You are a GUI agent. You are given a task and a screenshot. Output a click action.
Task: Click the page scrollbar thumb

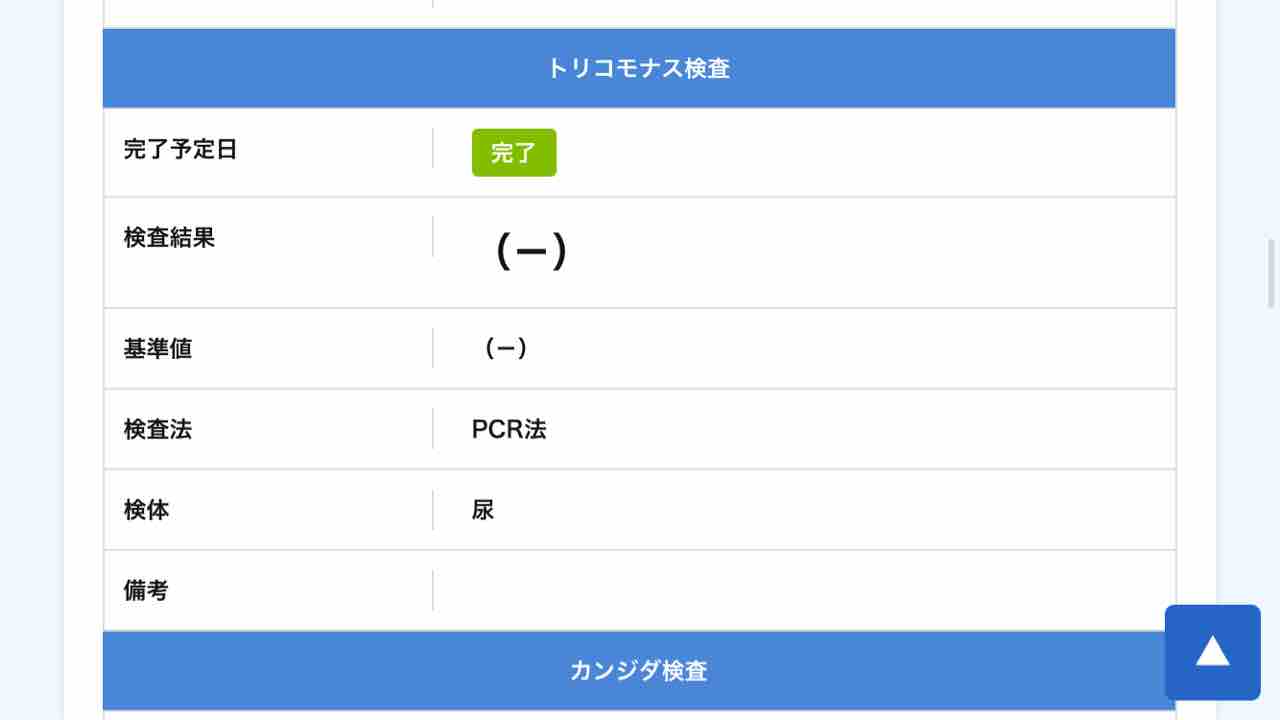(1272, 272)
